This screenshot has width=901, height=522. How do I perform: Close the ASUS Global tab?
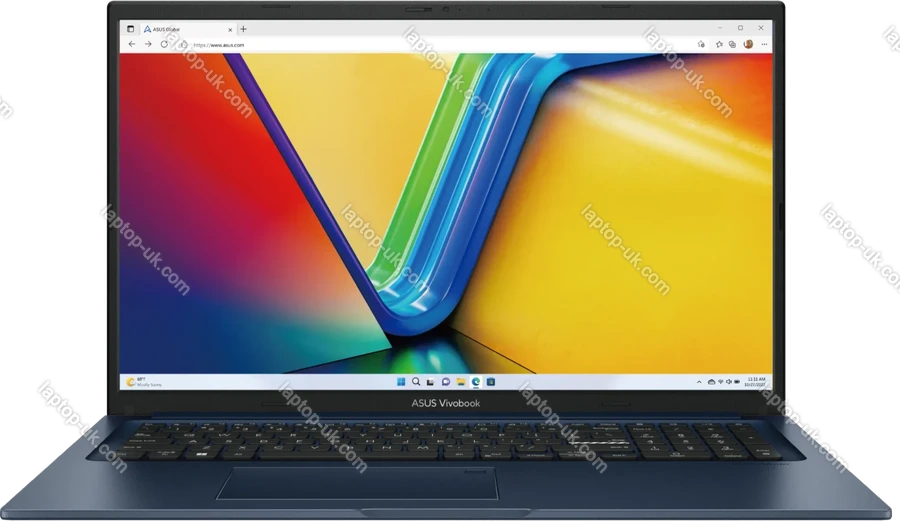(230, 29)
